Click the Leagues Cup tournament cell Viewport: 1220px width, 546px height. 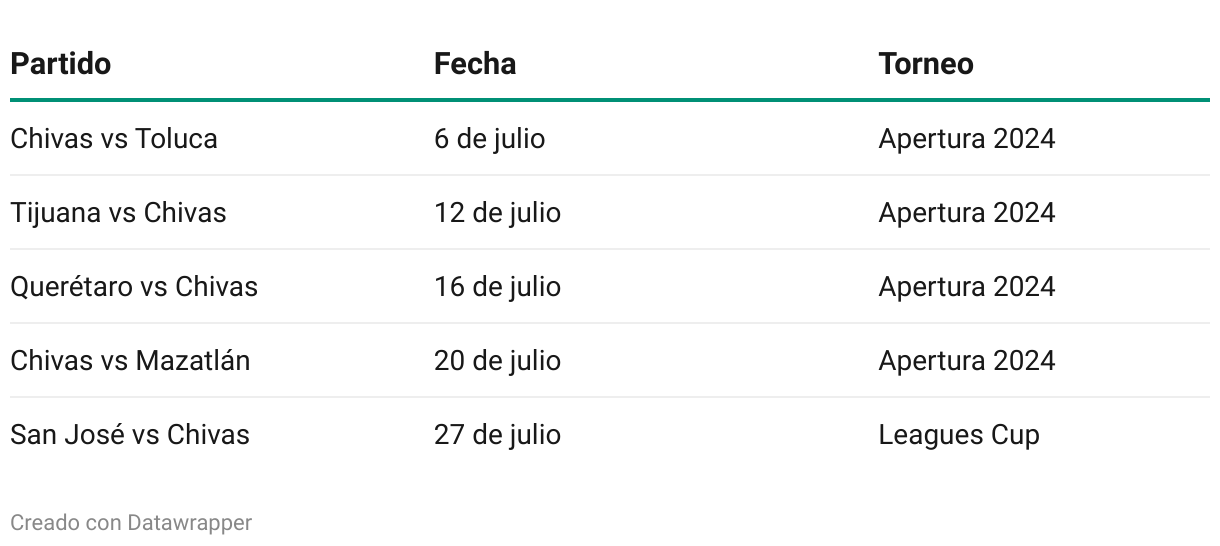(x=959, y=435)
